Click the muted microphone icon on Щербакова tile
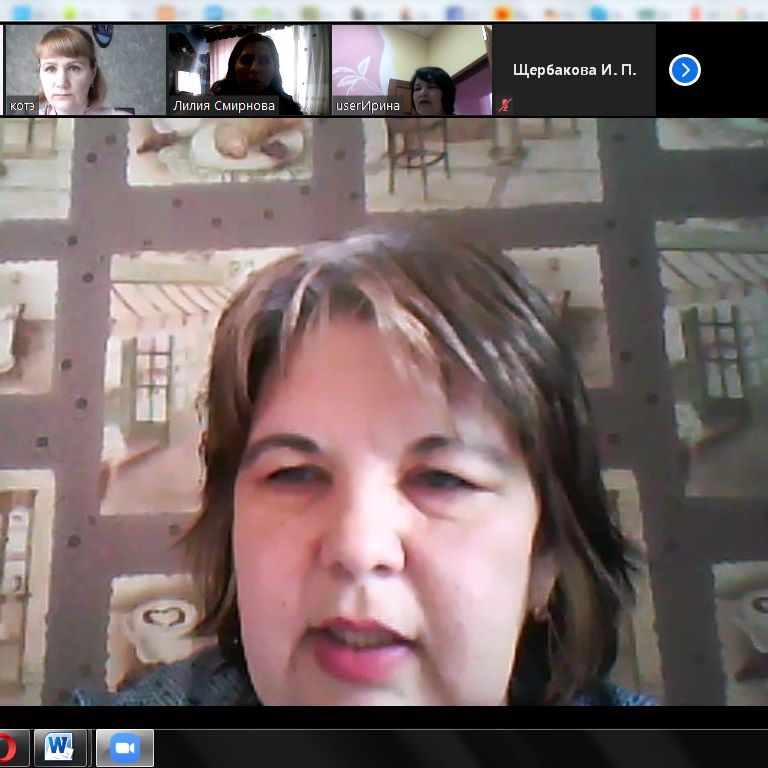Image resolution: width=768 pixels, height=768 pixels. (x=505, y=105)
